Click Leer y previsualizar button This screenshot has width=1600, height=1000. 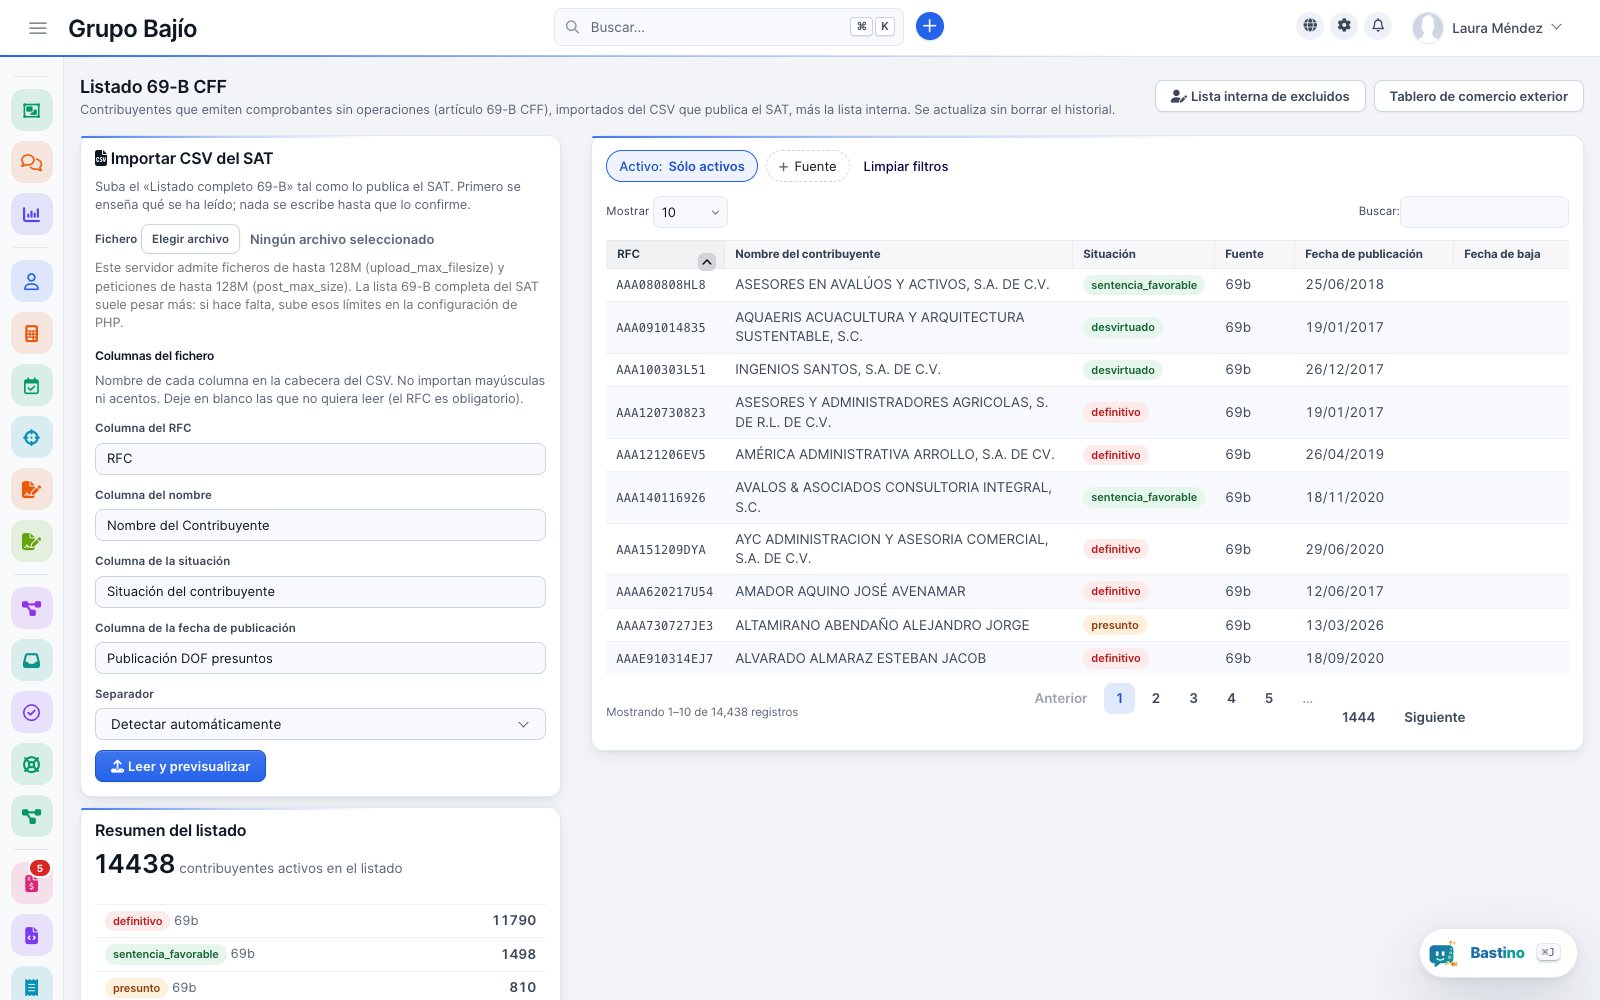180,766
